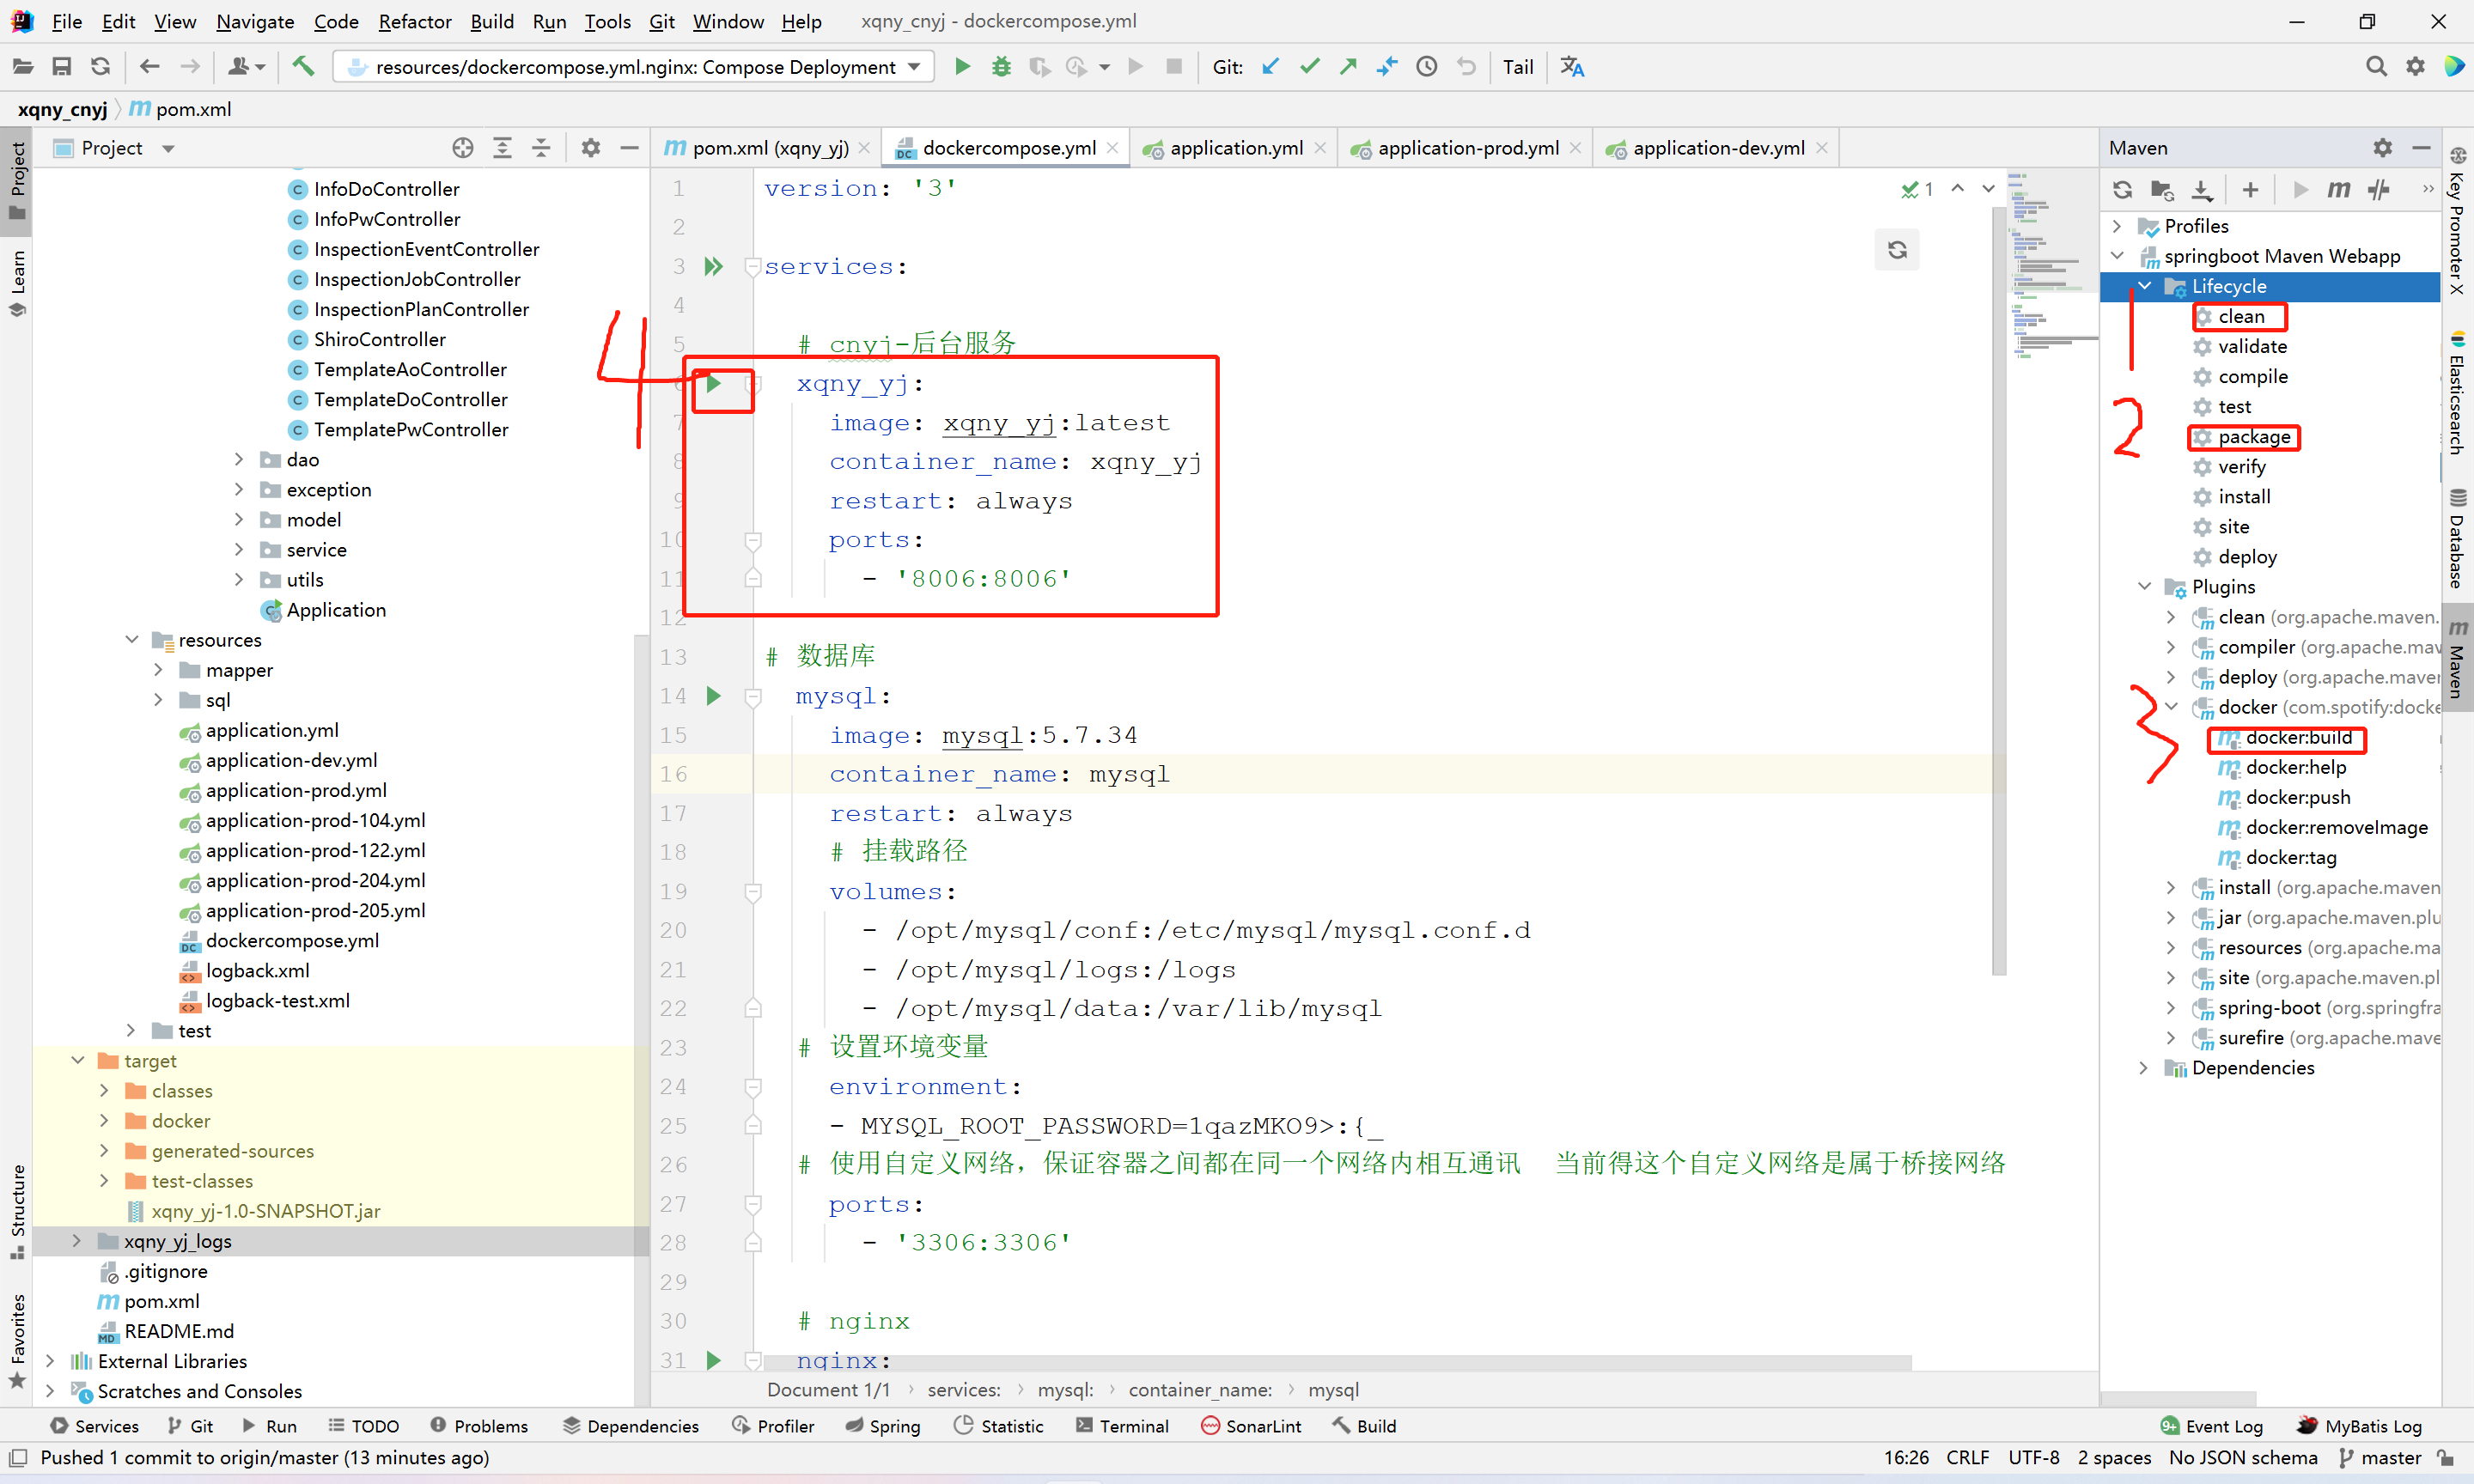Commit changes with the Git checkmark
Image resolution: width=2474 pixels, height=1484 pixels.
[x=1309, y=67]
